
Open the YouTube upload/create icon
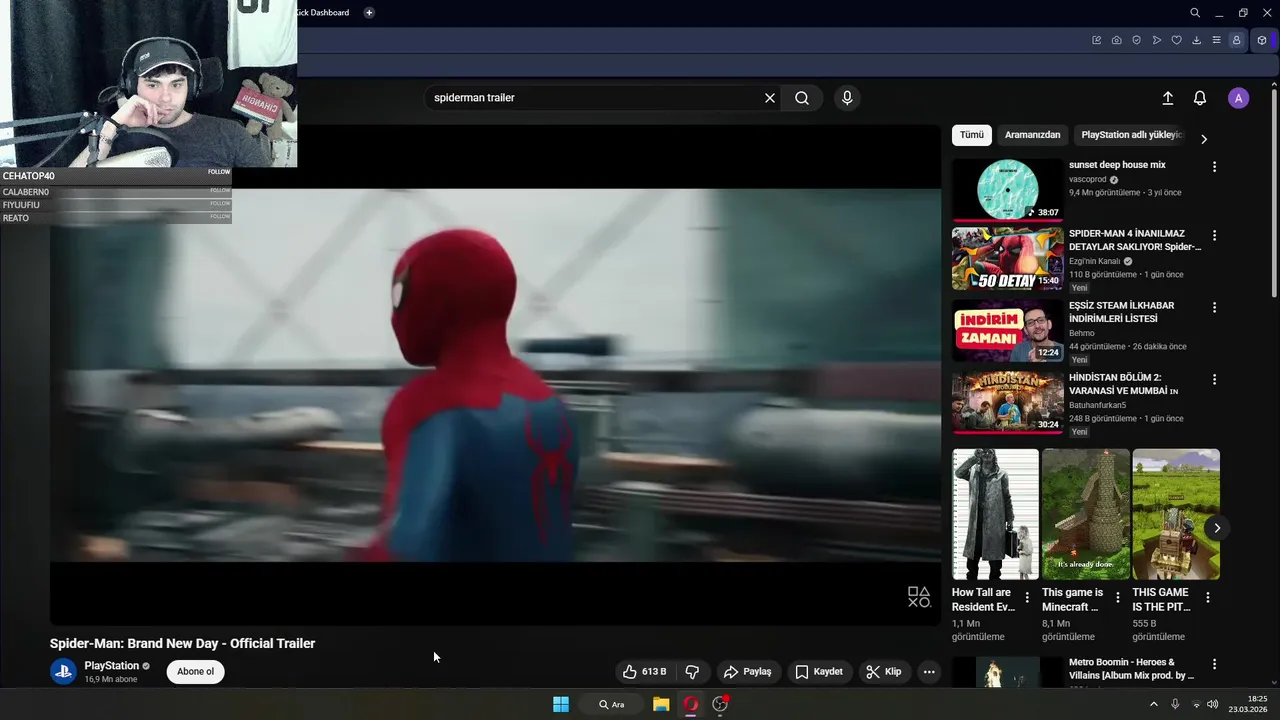tap(1167, 98)
